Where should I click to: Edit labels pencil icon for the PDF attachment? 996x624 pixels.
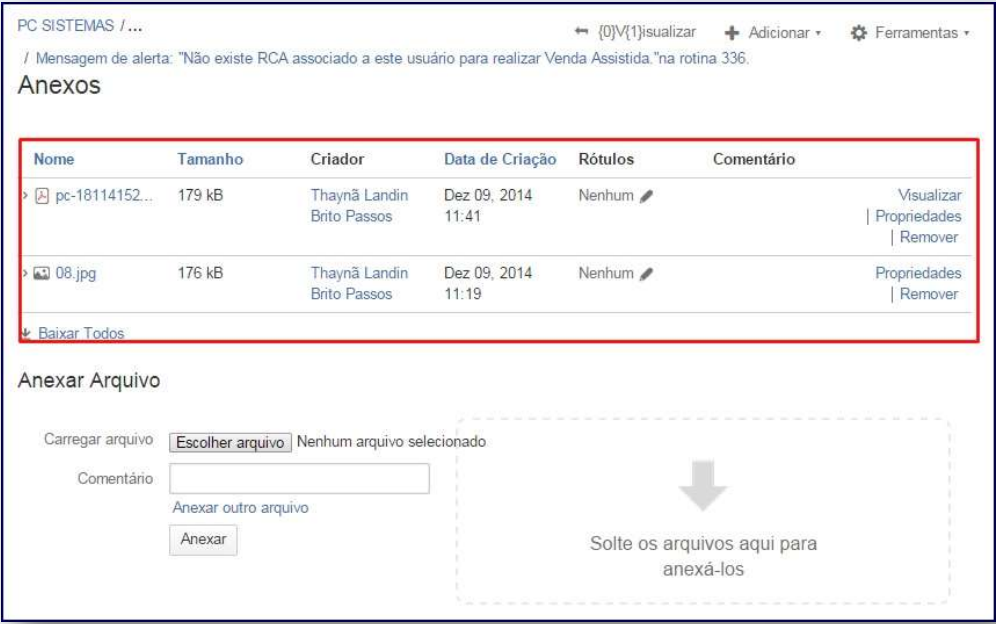point(646,196)
